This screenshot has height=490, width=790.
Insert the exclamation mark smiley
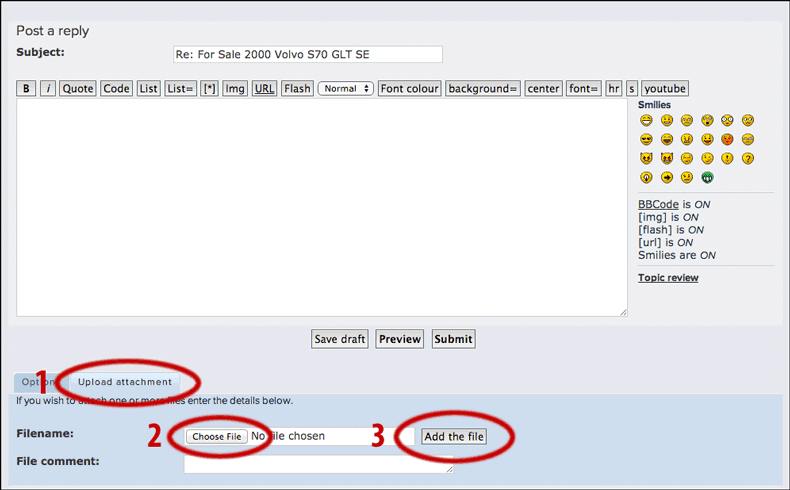pyautogui.click(x=727, y=159)
